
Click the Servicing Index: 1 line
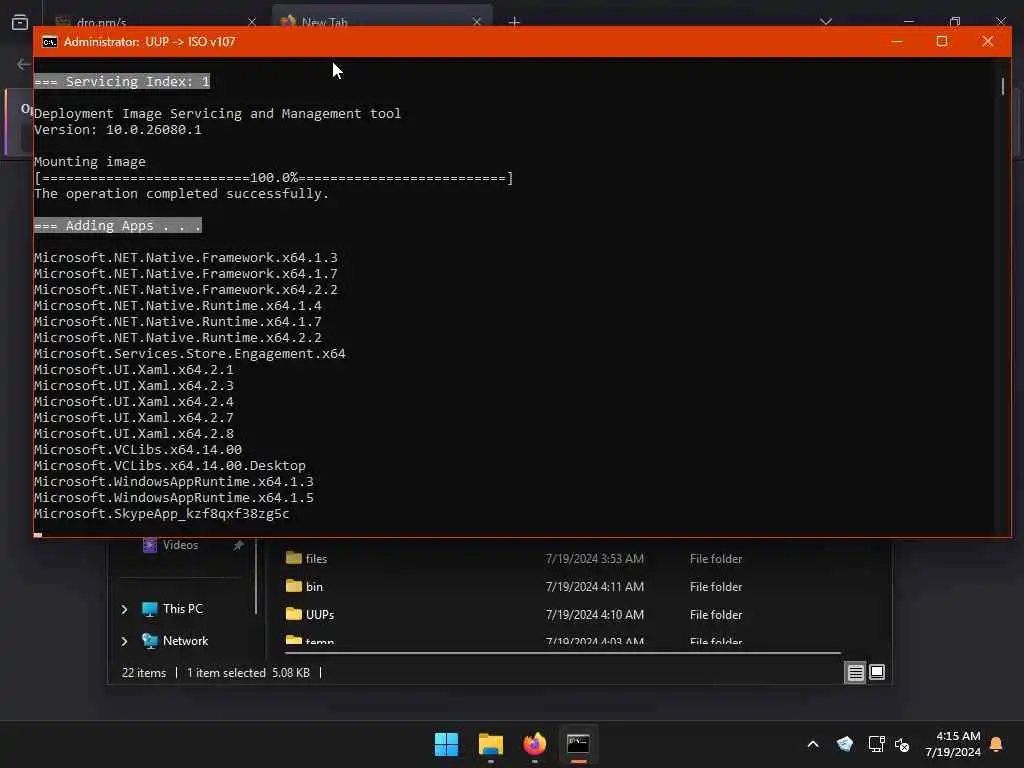pyautogui.click(x=122, y=82)
